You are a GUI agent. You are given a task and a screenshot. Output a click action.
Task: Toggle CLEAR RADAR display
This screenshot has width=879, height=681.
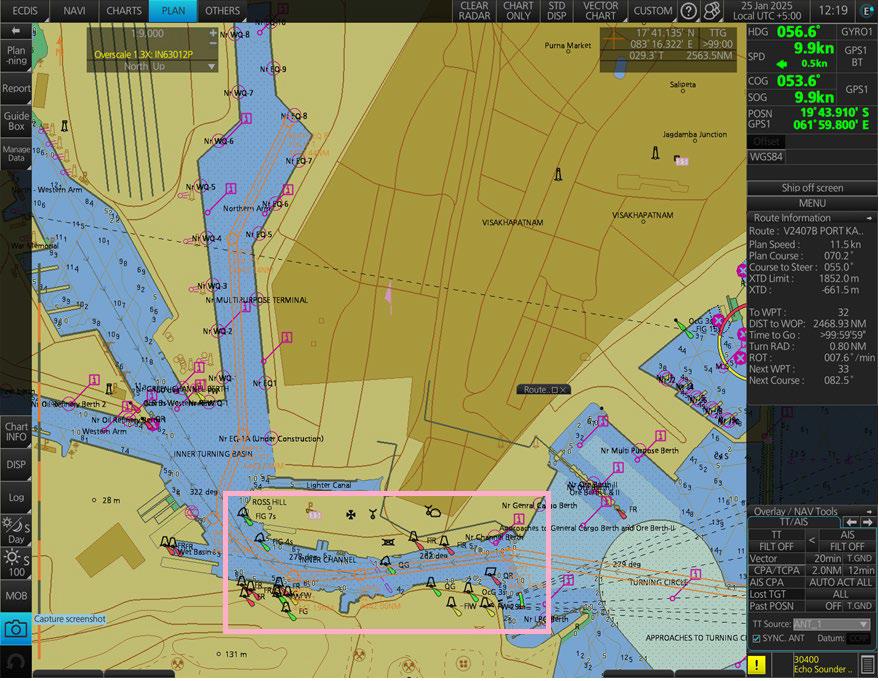point(474,11)
